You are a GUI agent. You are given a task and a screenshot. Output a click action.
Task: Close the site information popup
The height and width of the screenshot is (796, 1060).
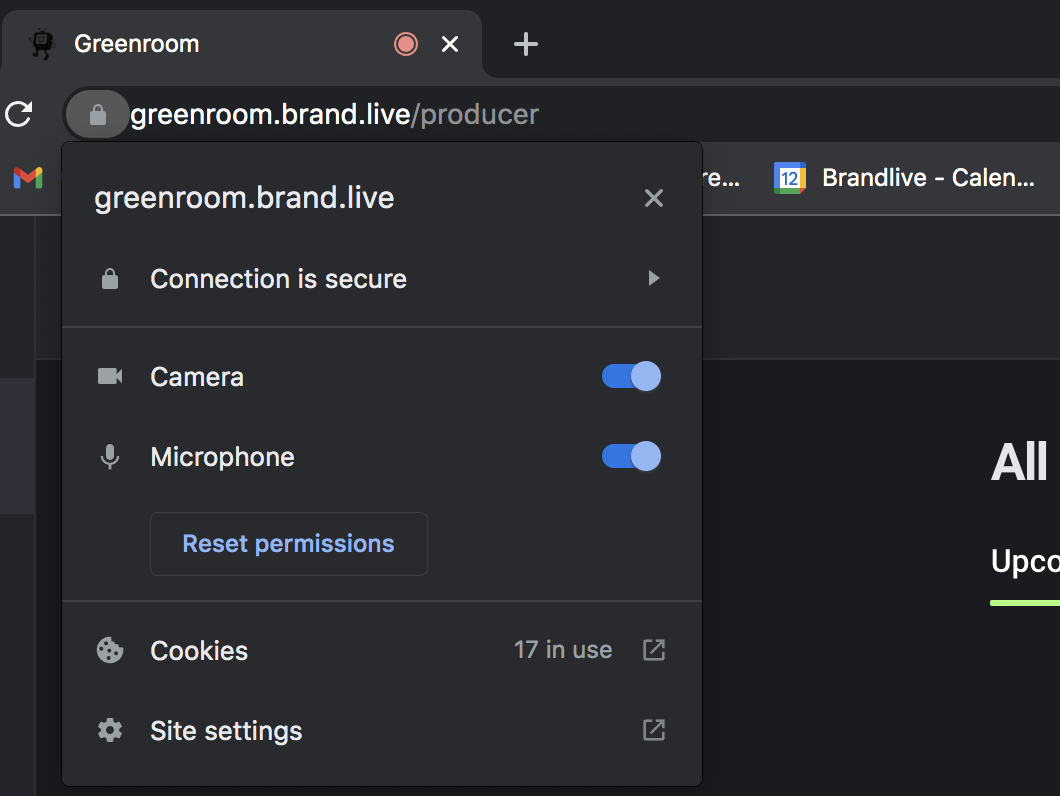[654, 198]
